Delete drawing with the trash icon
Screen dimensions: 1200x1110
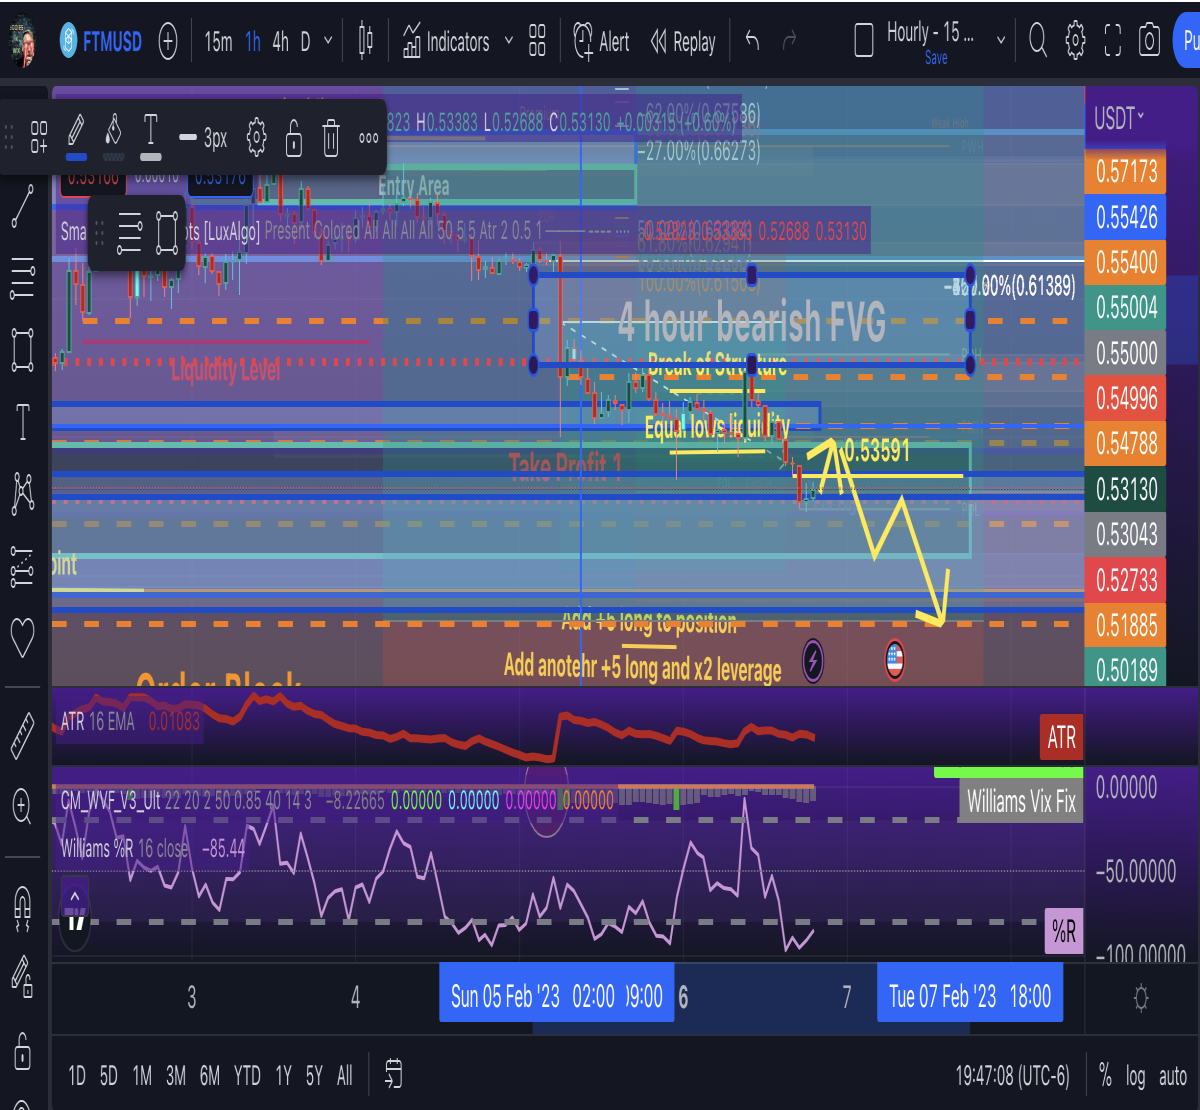pos(331,138)
